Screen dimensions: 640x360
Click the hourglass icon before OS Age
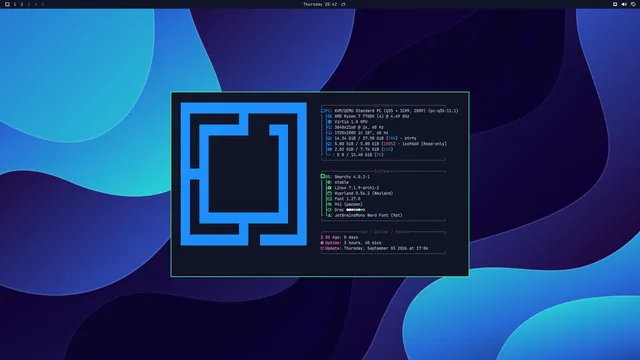(x=322, y=237)
